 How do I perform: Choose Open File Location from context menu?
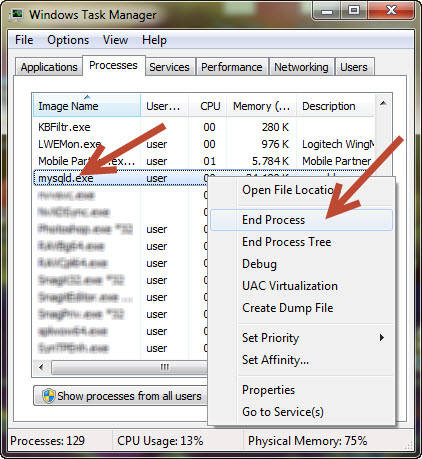[x=302, y=190]
